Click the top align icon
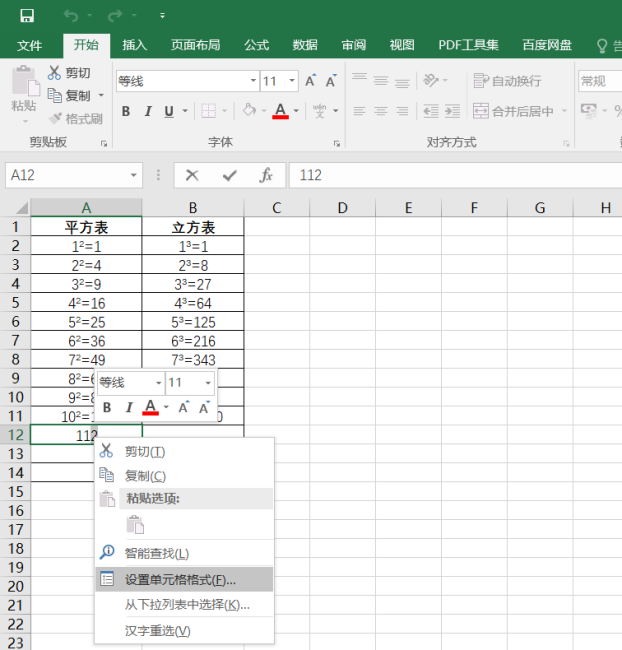The image size is (622, 650). (360, 79)
